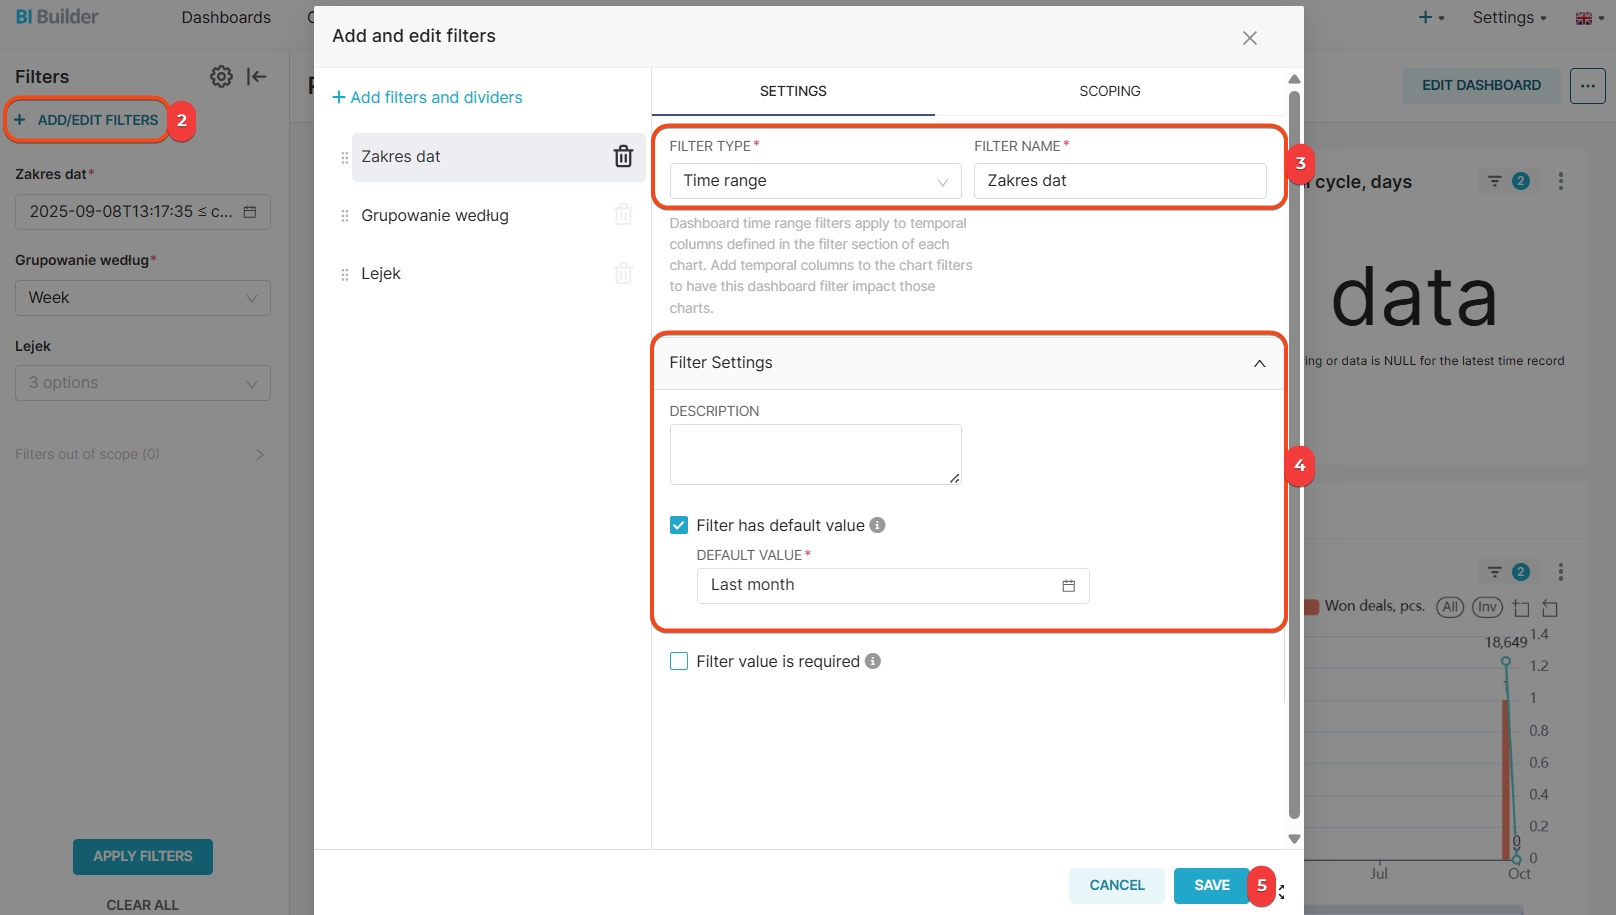Enable Filter value is required checkbox
Screen dimensions: 1616x915
click(x=679, y=661)
